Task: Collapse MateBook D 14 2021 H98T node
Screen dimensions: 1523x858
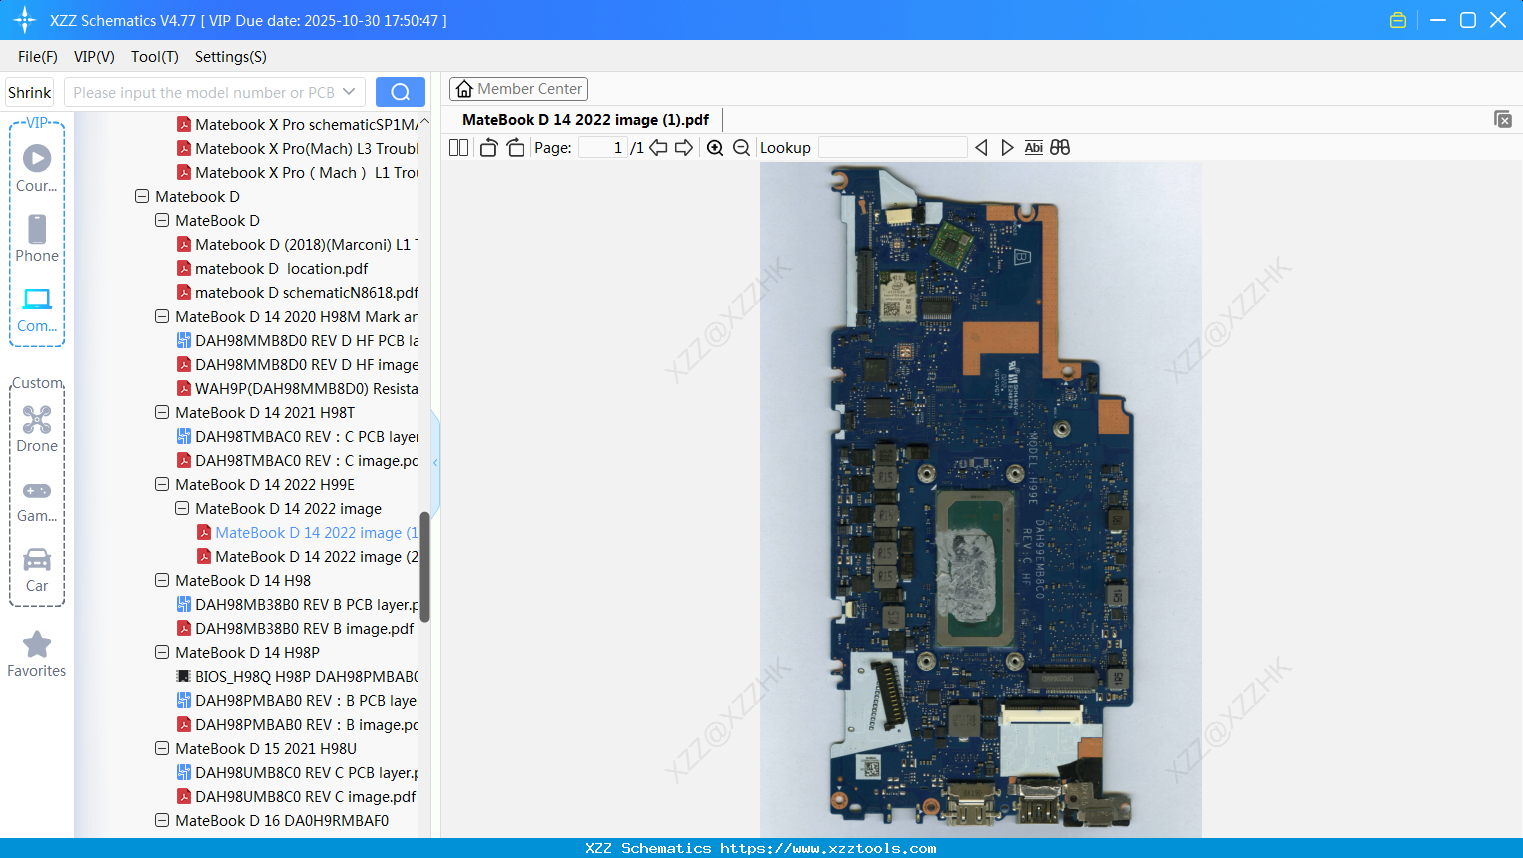Action: tap(162, 412)
